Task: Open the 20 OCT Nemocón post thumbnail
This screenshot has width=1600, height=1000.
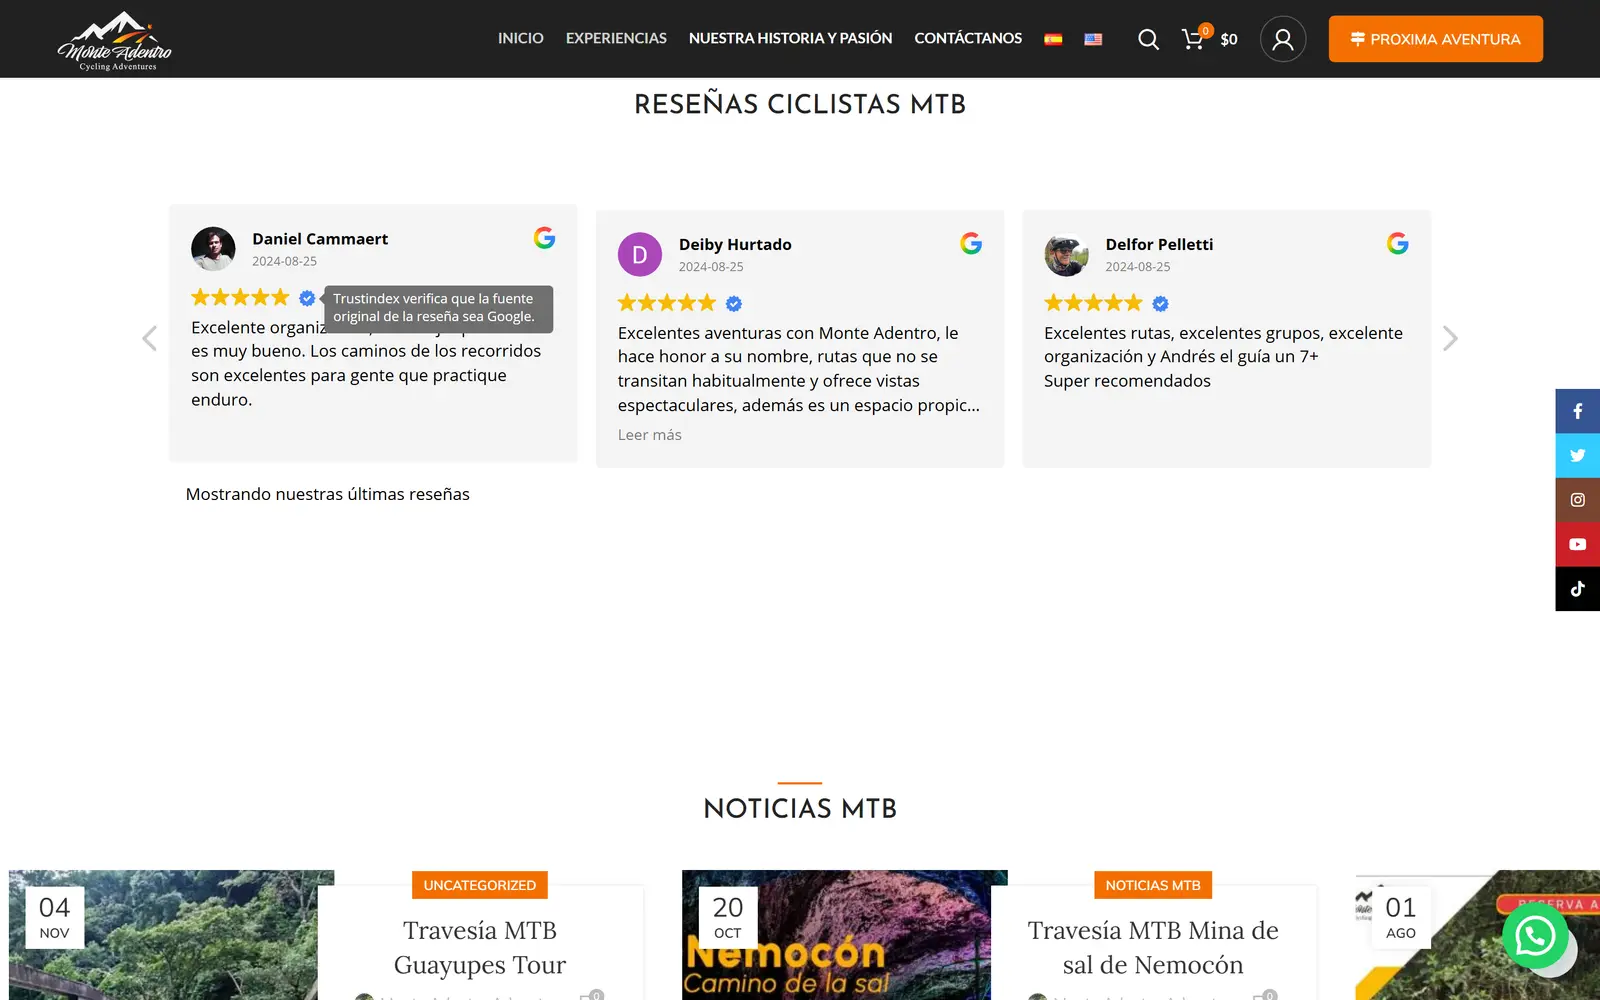Action: point(845,935)
